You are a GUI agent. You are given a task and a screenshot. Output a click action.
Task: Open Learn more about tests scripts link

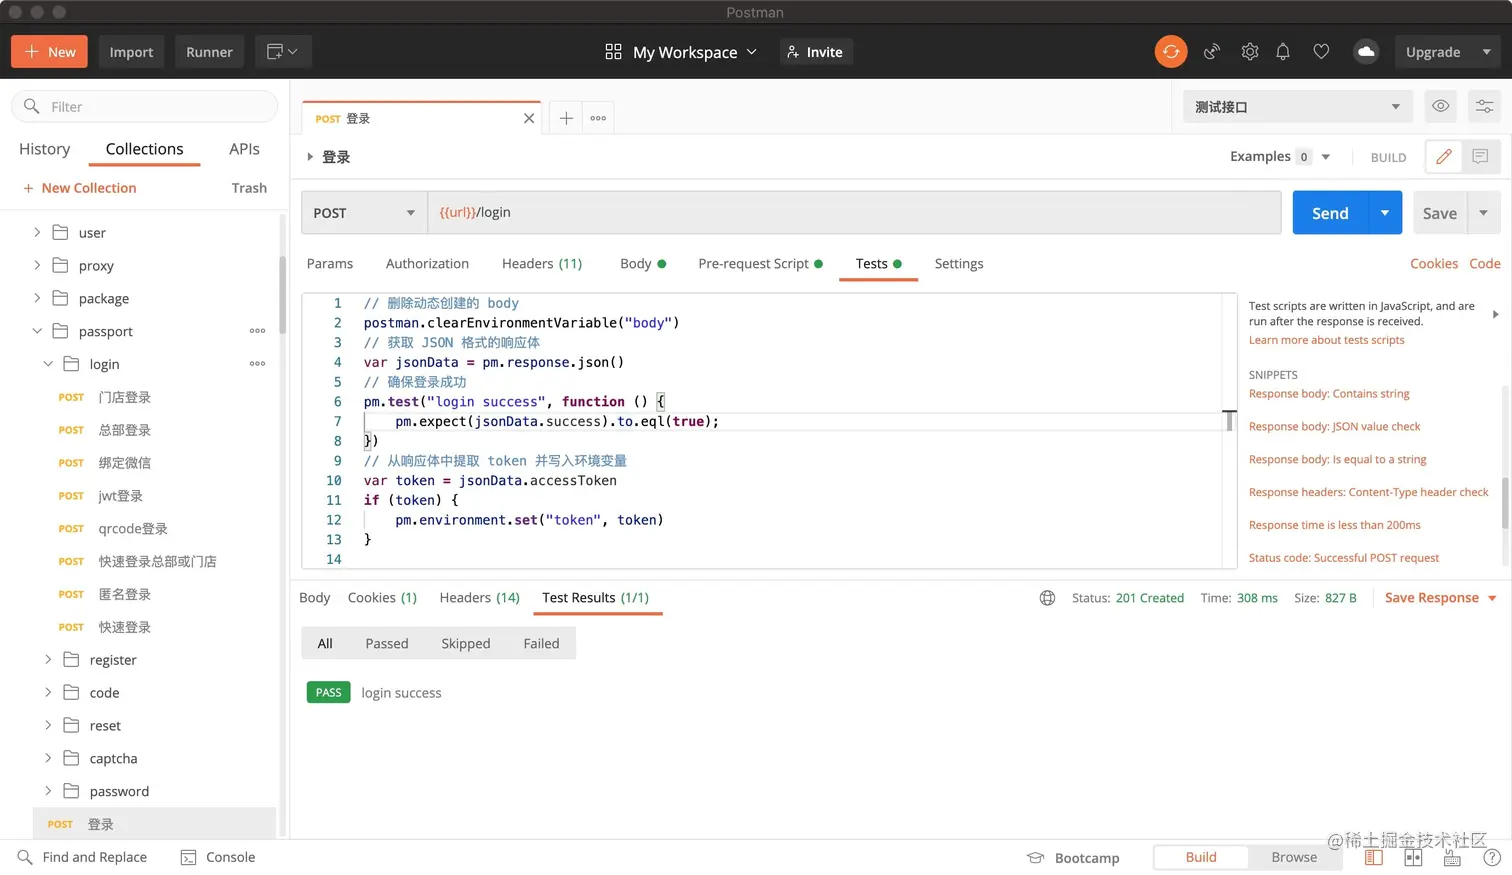[1326, 340]
